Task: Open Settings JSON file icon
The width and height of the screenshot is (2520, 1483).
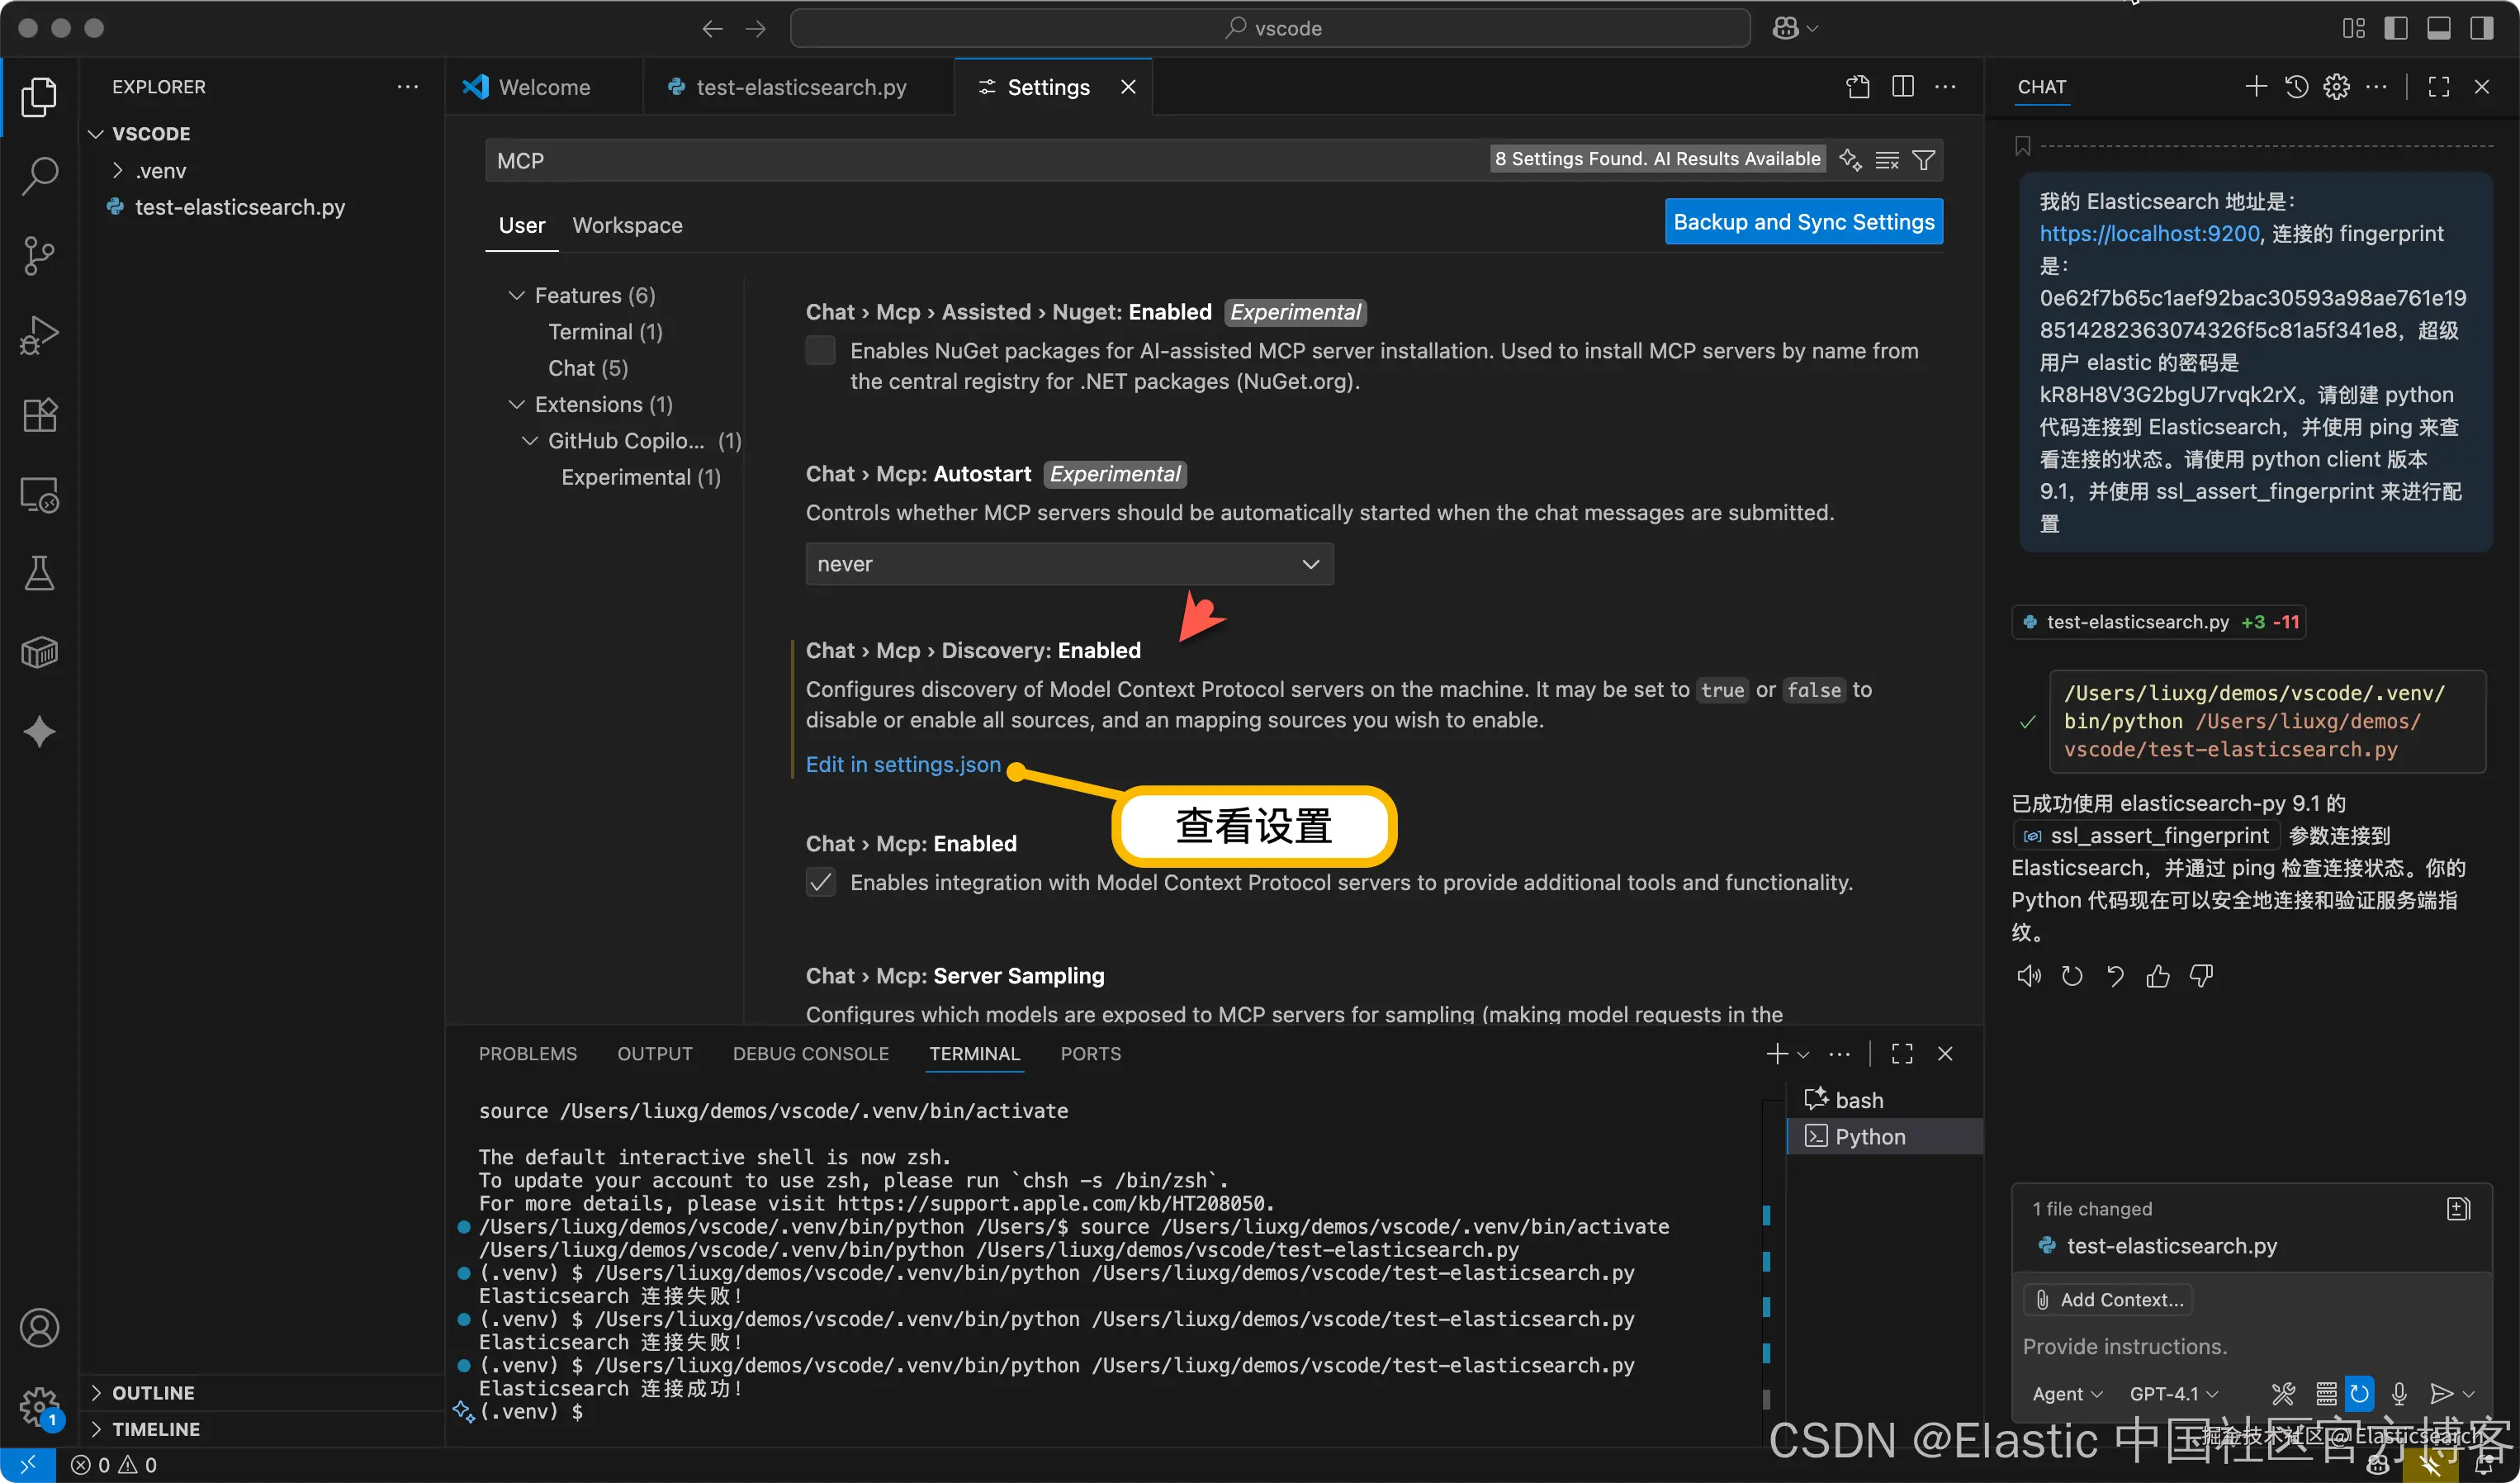Action: click(x=1857, y=87)
